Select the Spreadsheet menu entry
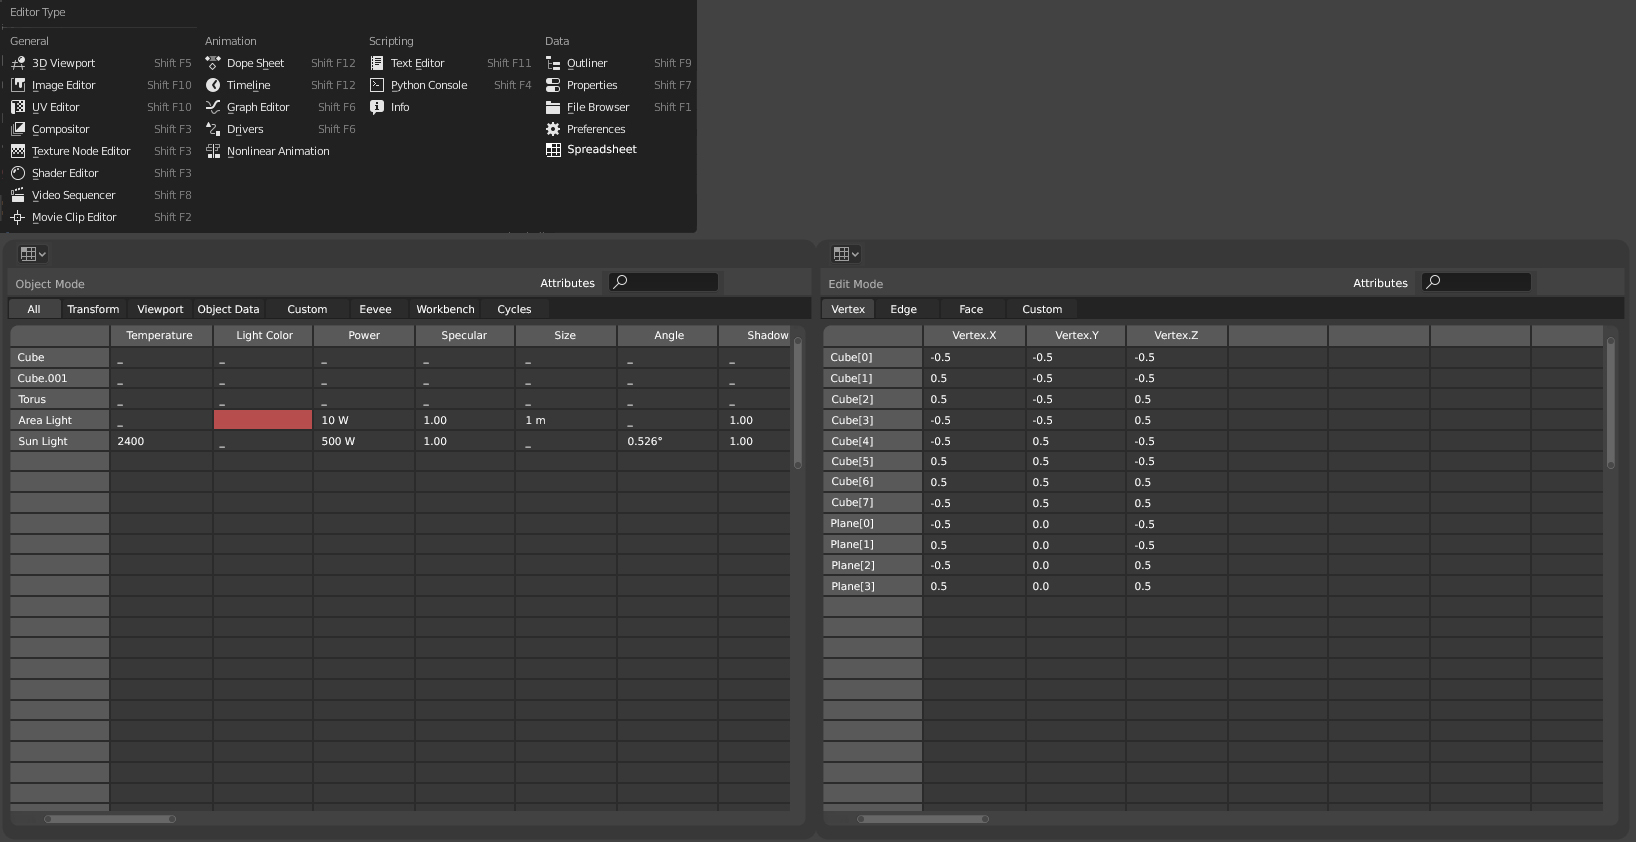 [x=591, y=150]
